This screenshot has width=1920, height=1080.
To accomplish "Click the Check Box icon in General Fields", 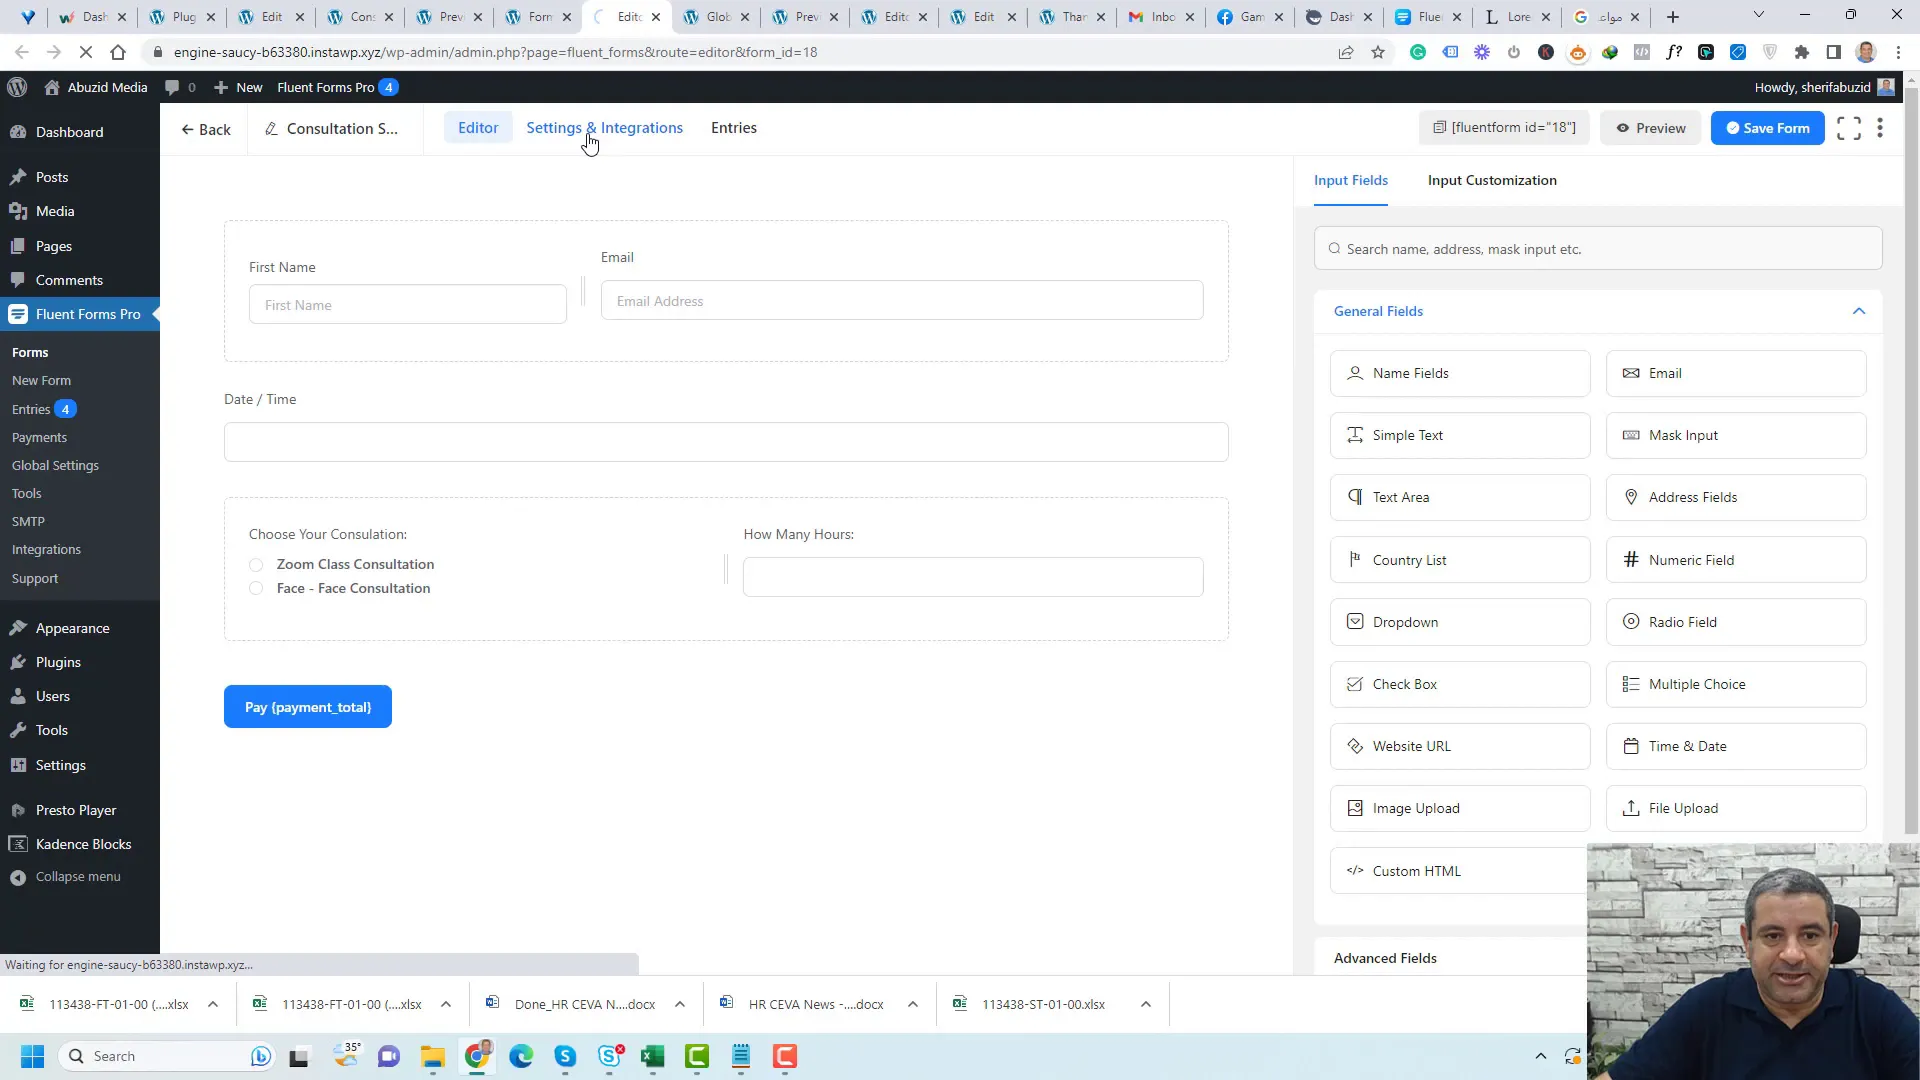I will click(1356, 684).
